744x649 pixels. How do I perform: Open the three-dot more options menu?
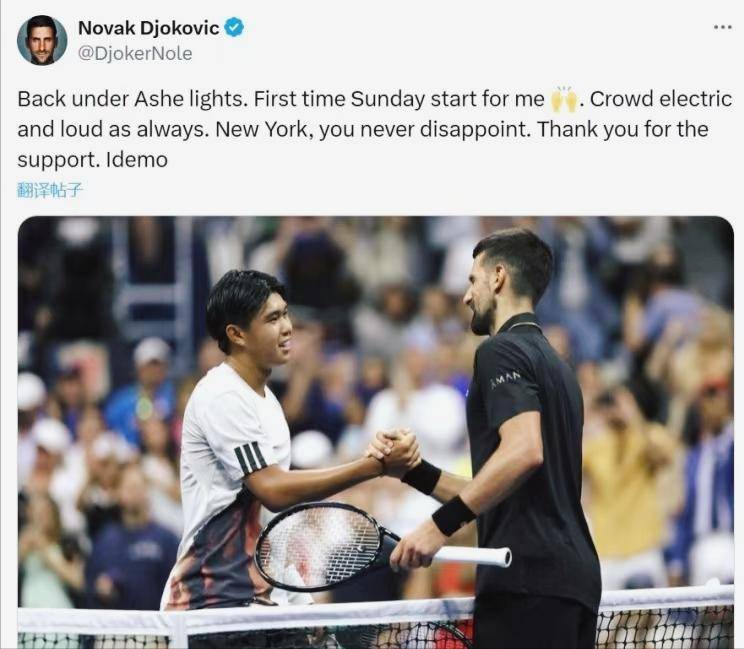(722, 28)
